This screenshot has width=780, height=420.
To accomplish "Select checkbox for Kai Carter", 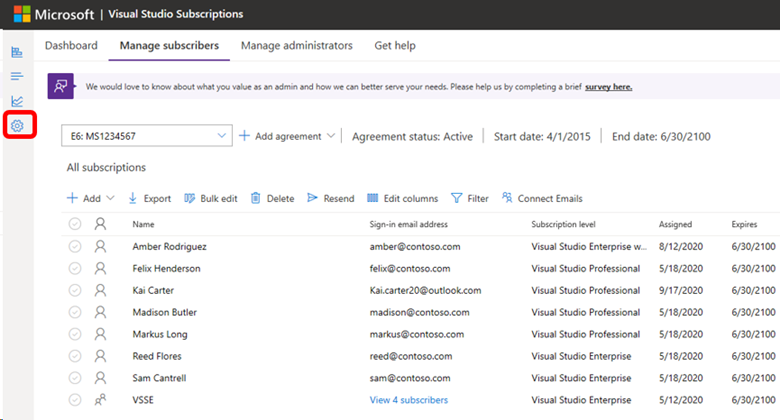I will coord(75,290).
